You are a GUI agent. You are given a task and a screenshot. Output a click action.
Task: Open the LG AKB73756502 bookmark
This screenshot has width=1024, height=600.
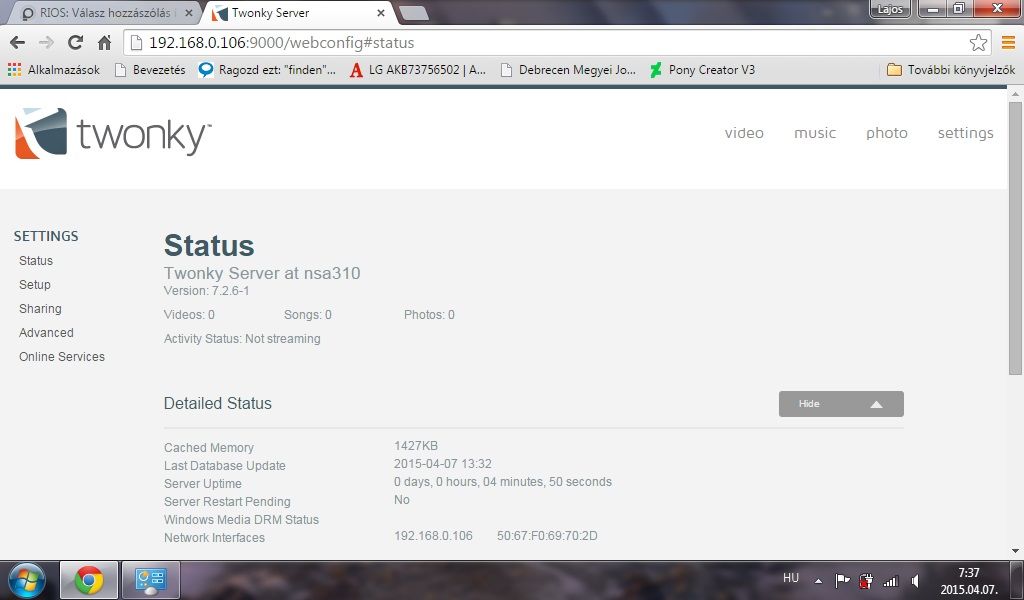(418, 70)
